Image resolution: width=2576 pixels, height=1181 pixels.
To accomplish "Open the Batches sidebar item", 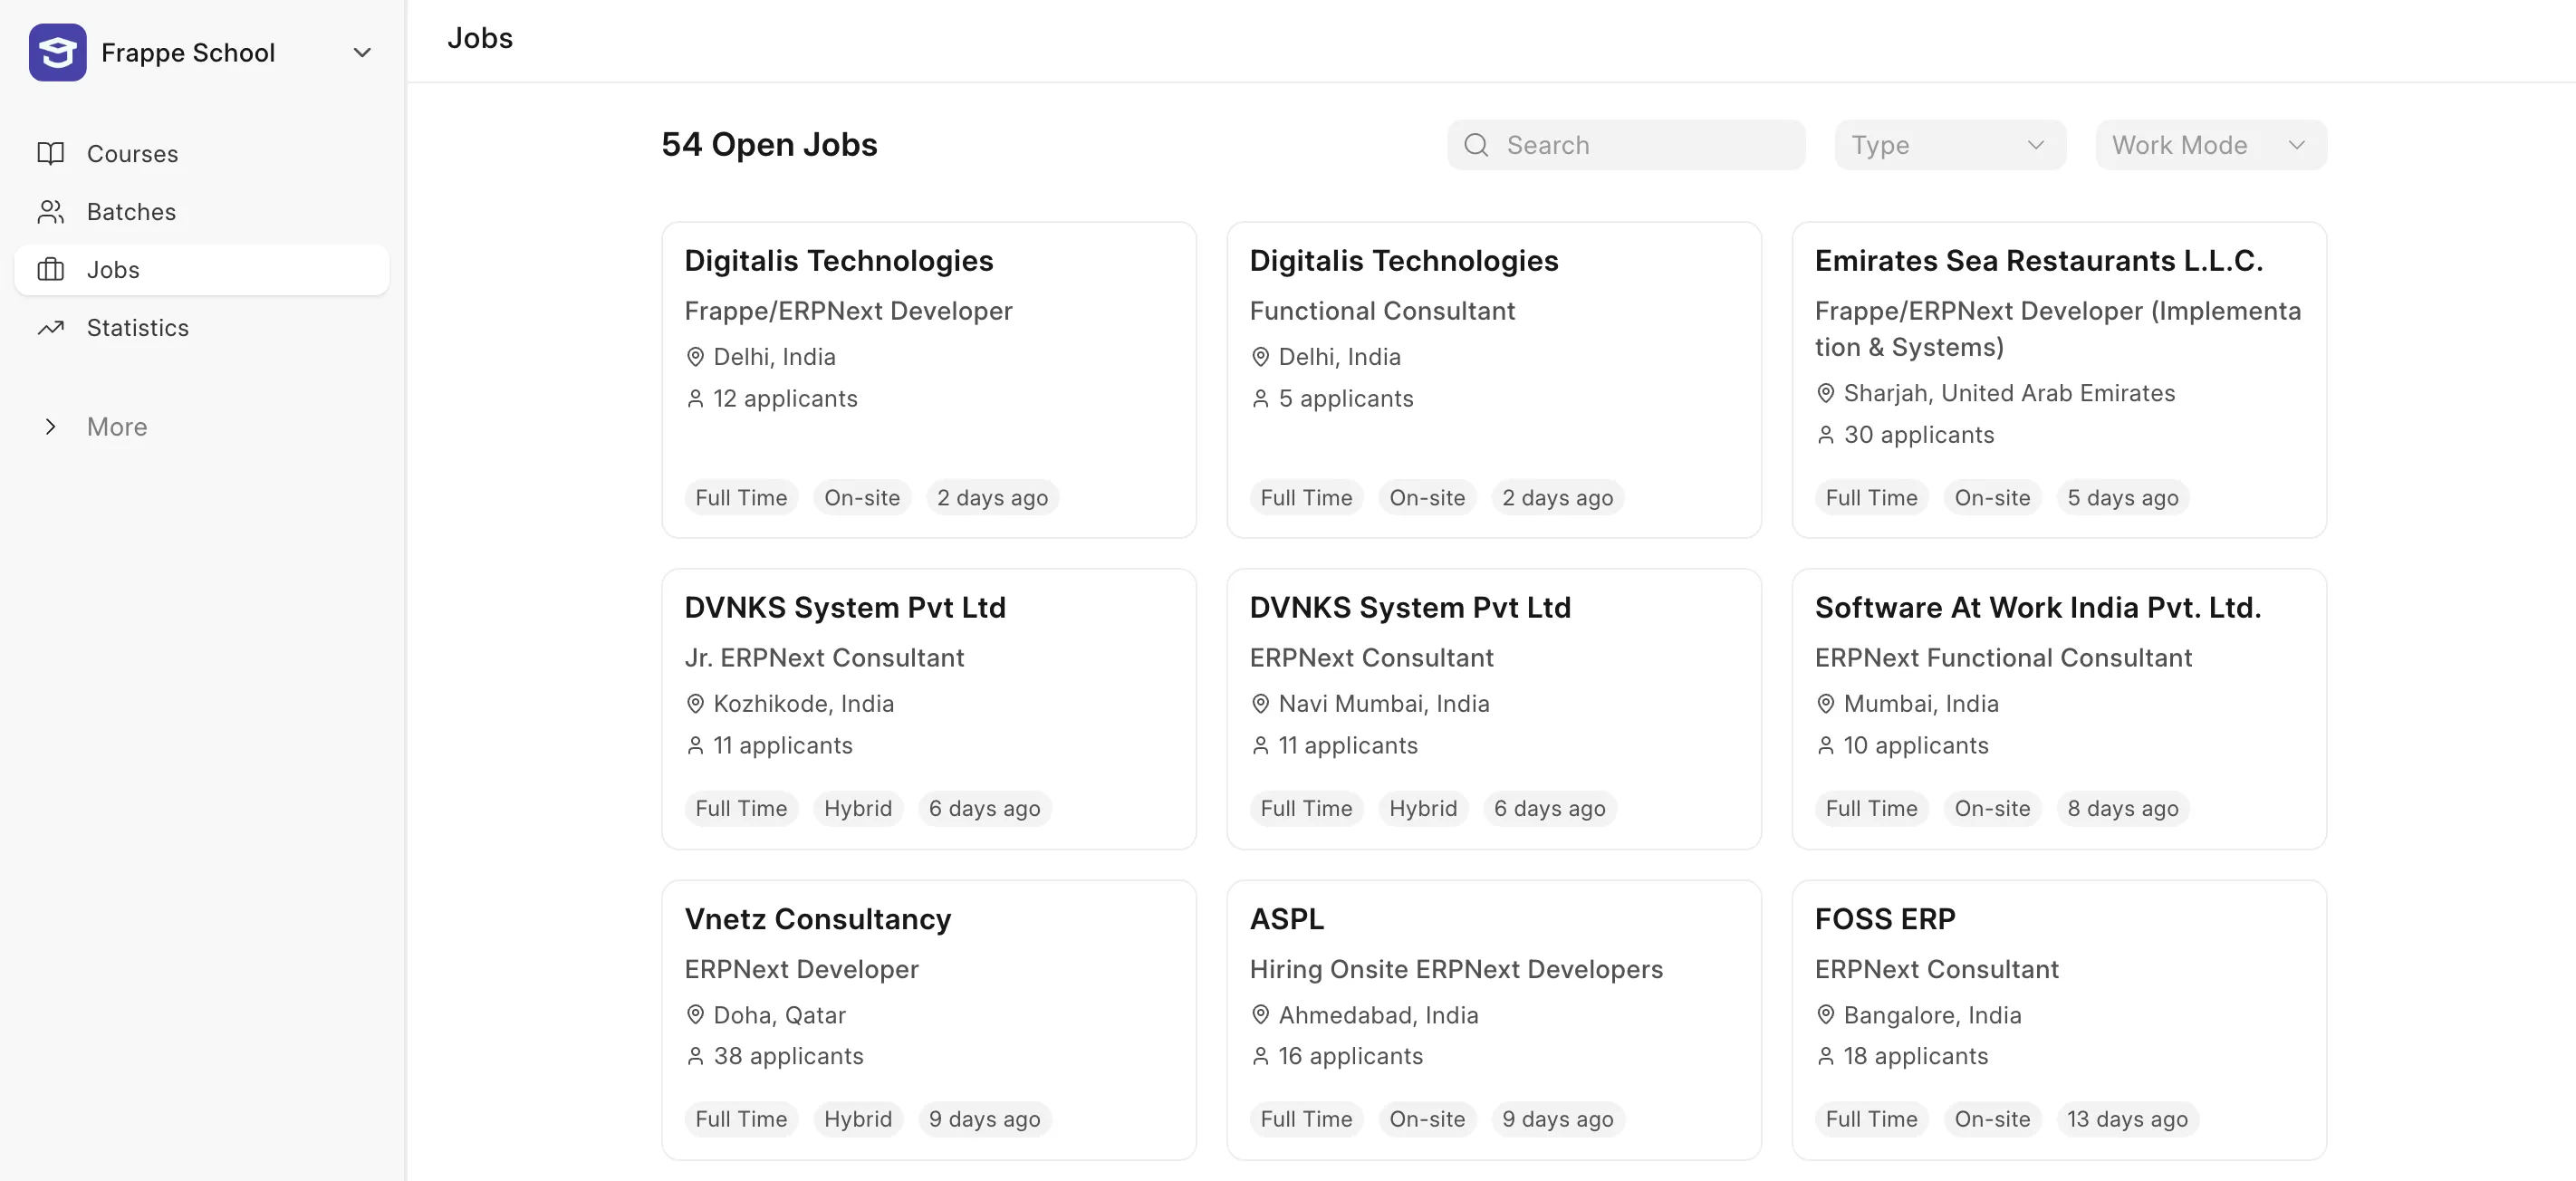I will tap(131, 211).
